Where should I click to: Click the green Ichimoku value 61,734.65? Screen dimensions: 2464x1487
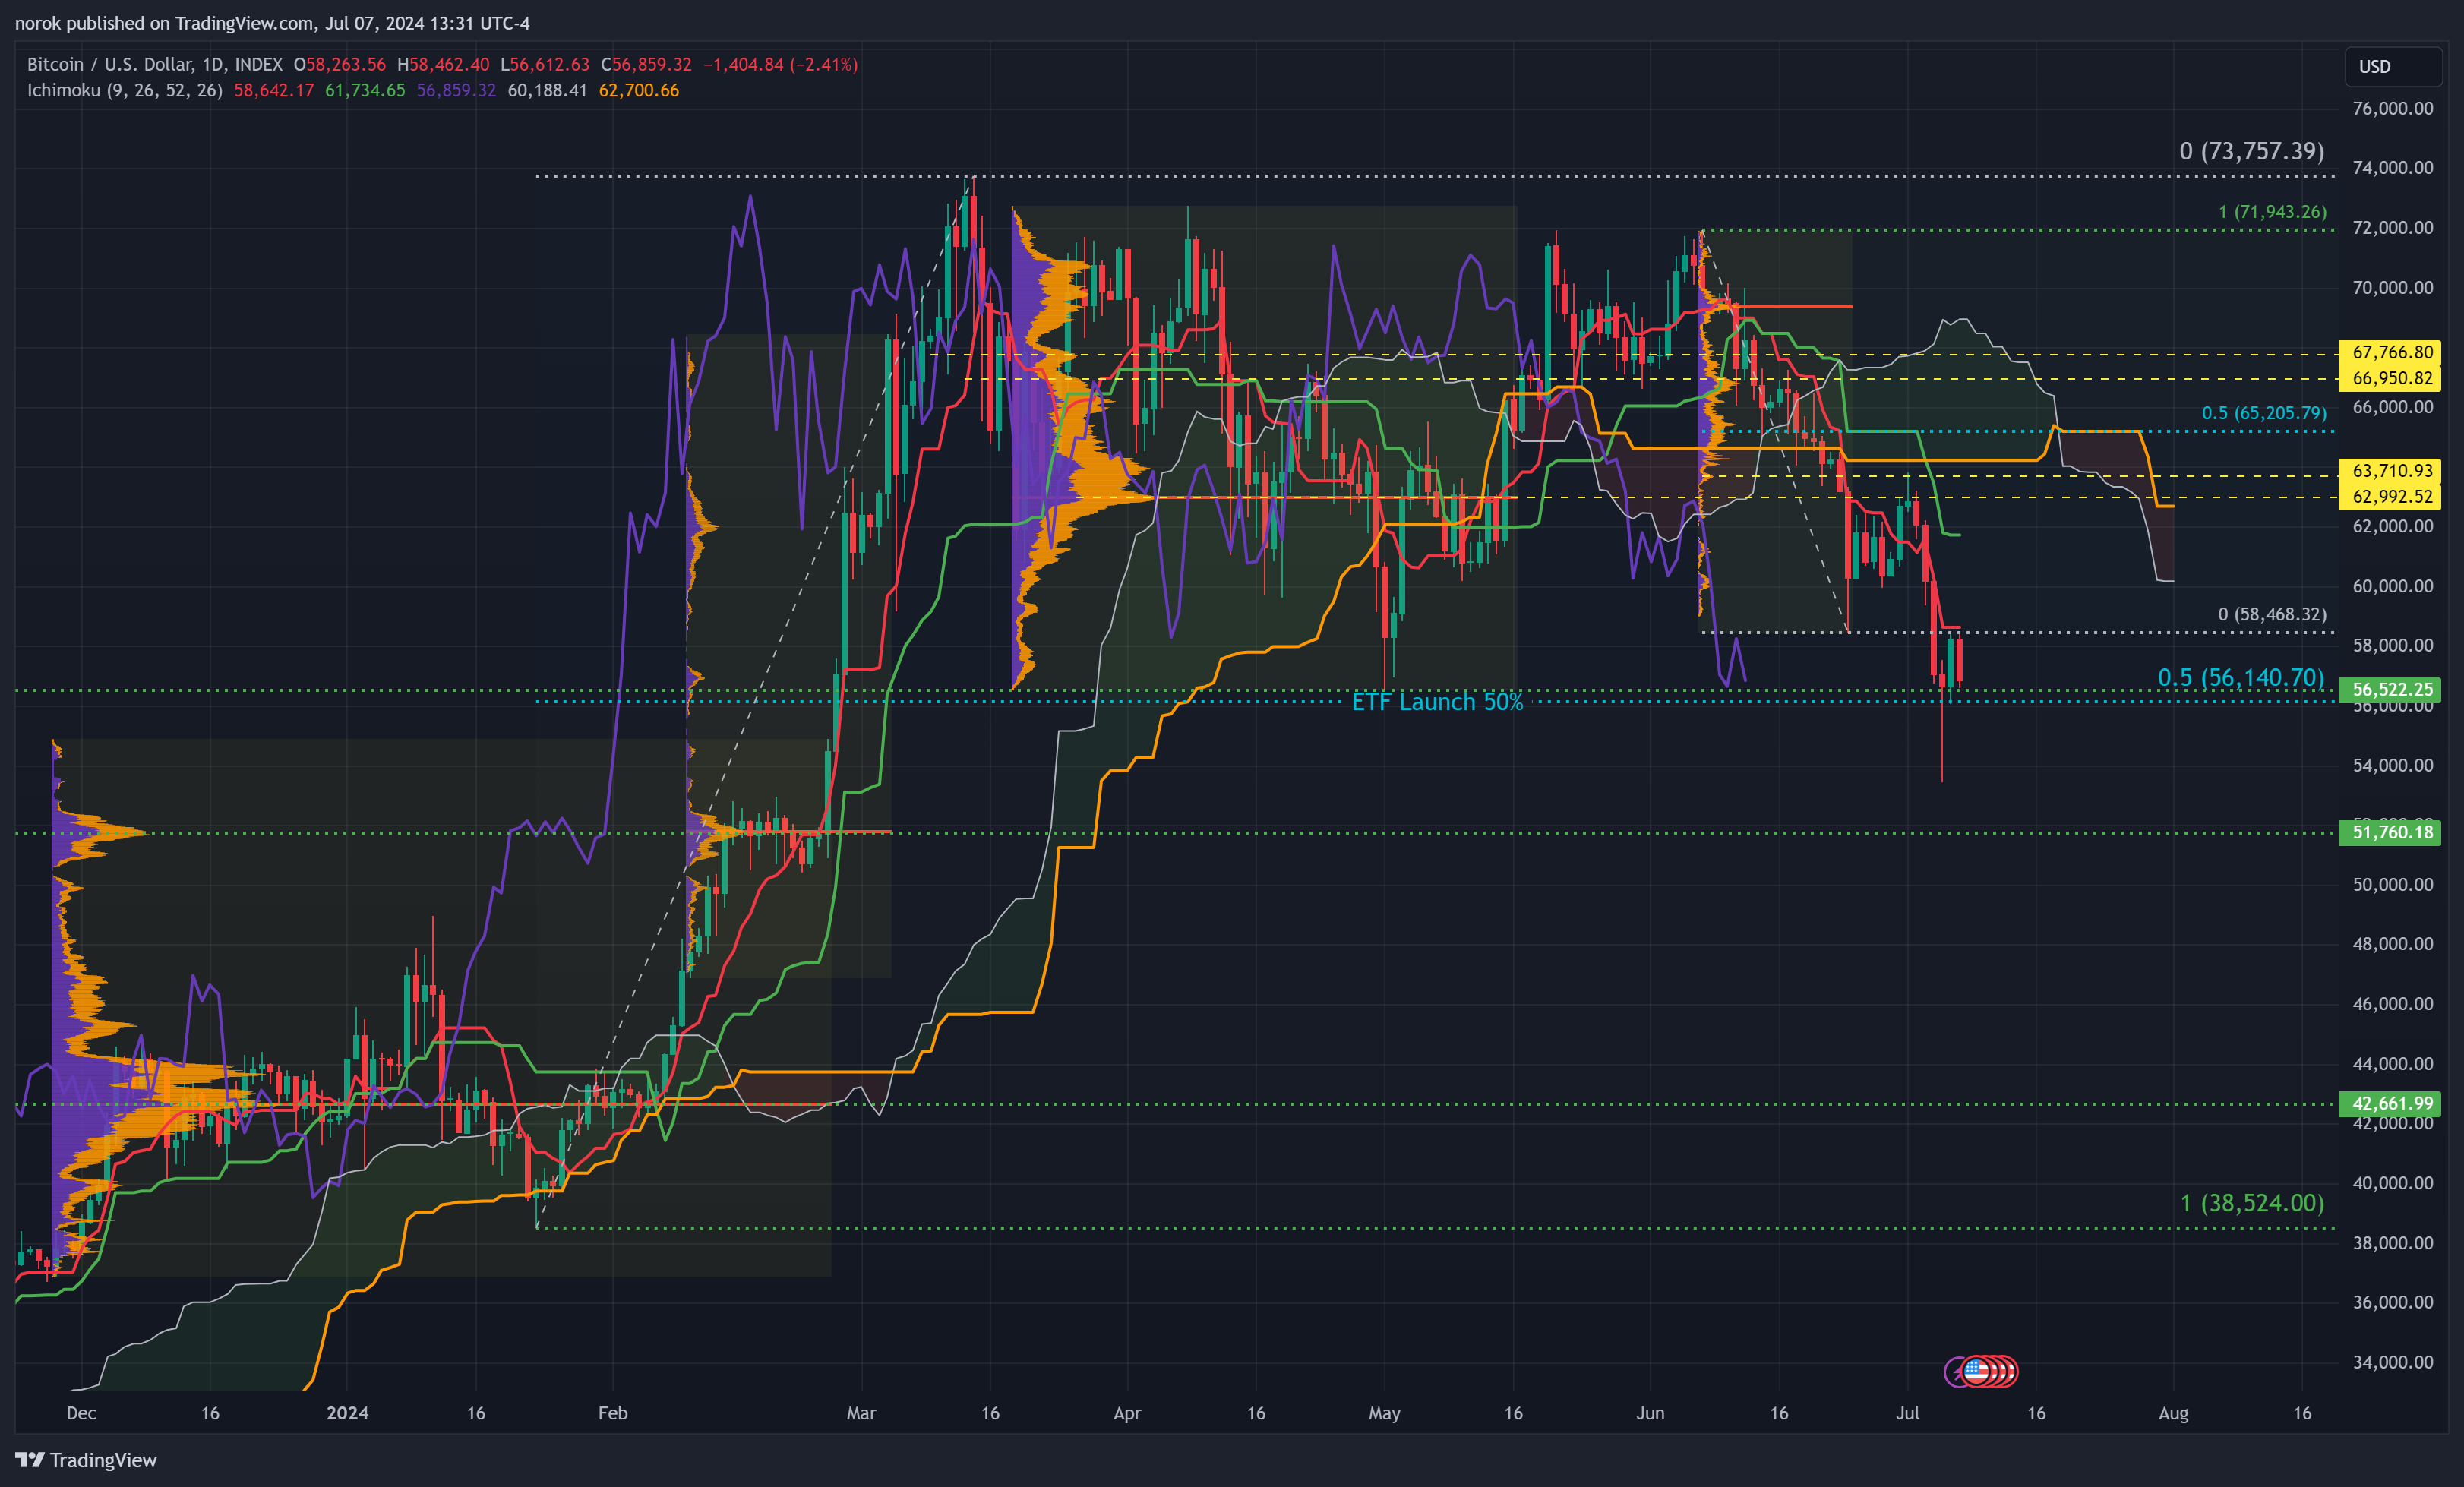point(365,90)
